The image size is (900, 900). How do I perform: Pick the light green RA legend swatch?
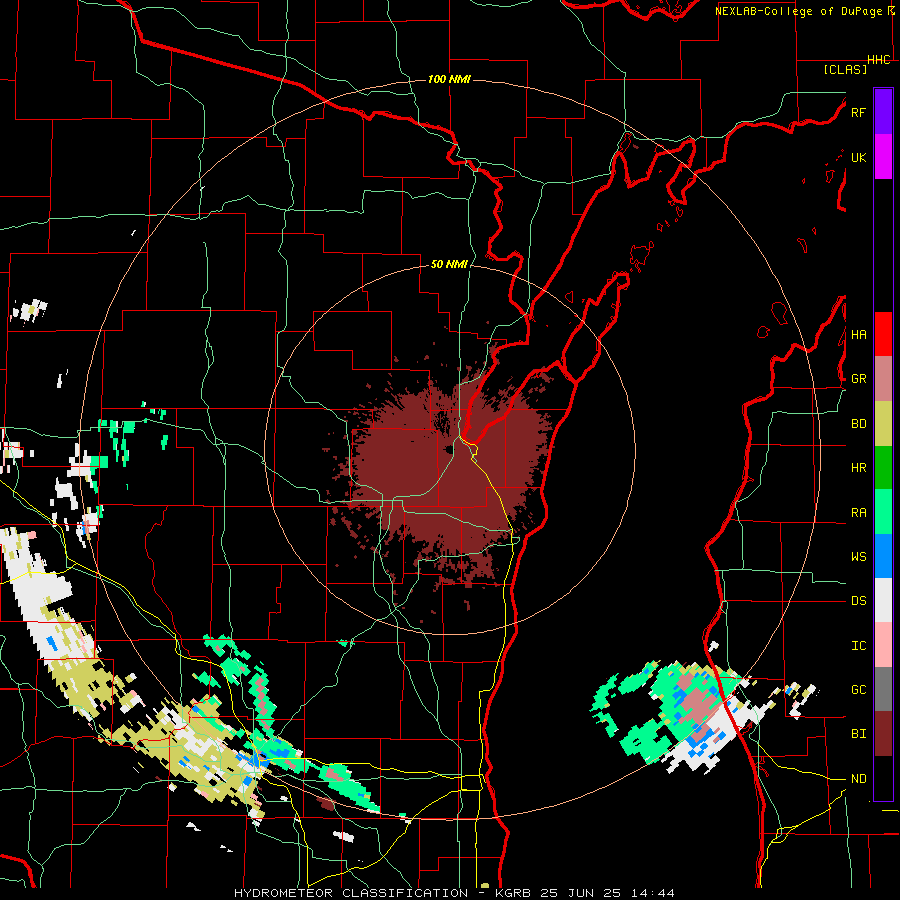883,512
